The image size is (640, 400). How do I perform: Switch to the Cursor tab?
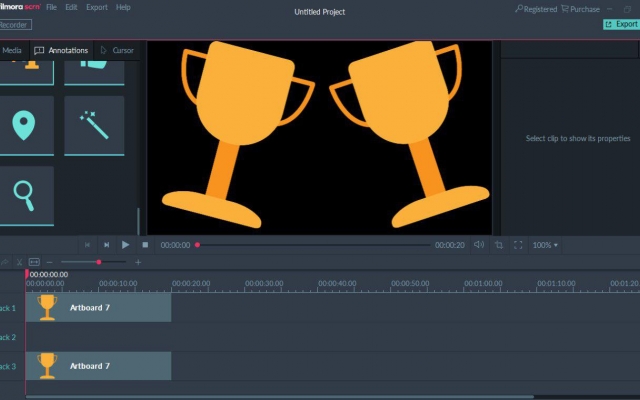coord(117,50)
